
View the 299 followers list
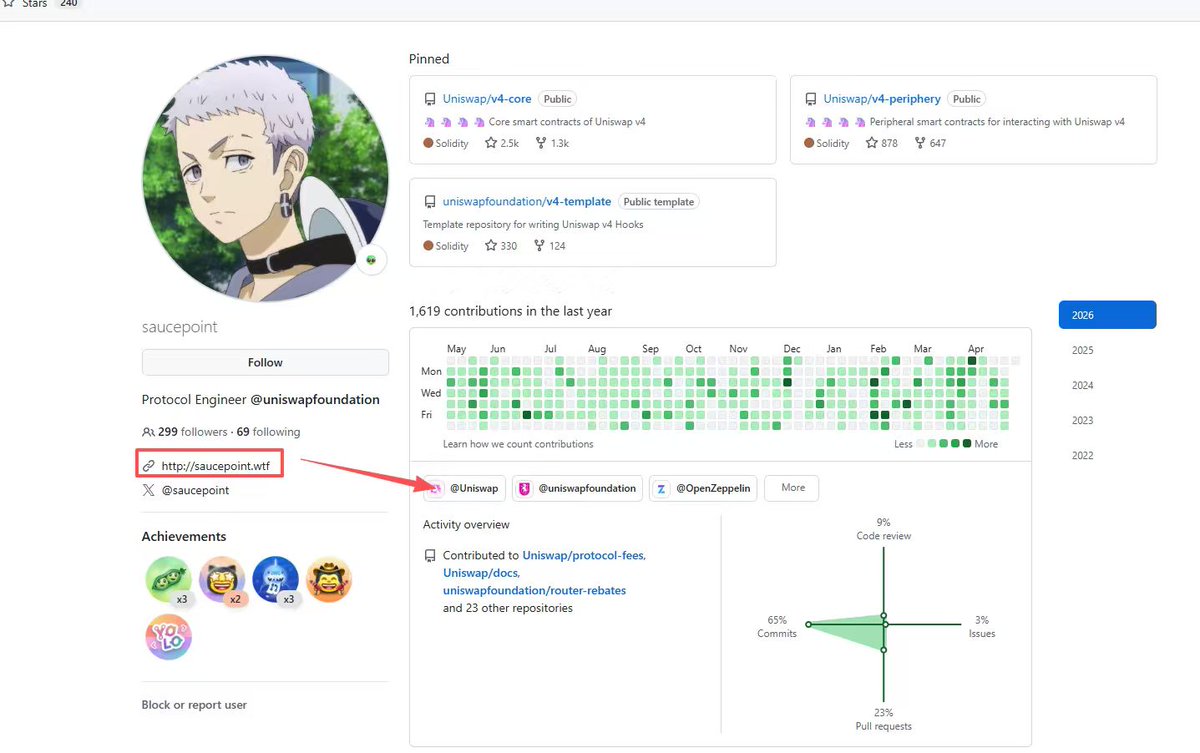pyautogui.click(x=193, y=432)
